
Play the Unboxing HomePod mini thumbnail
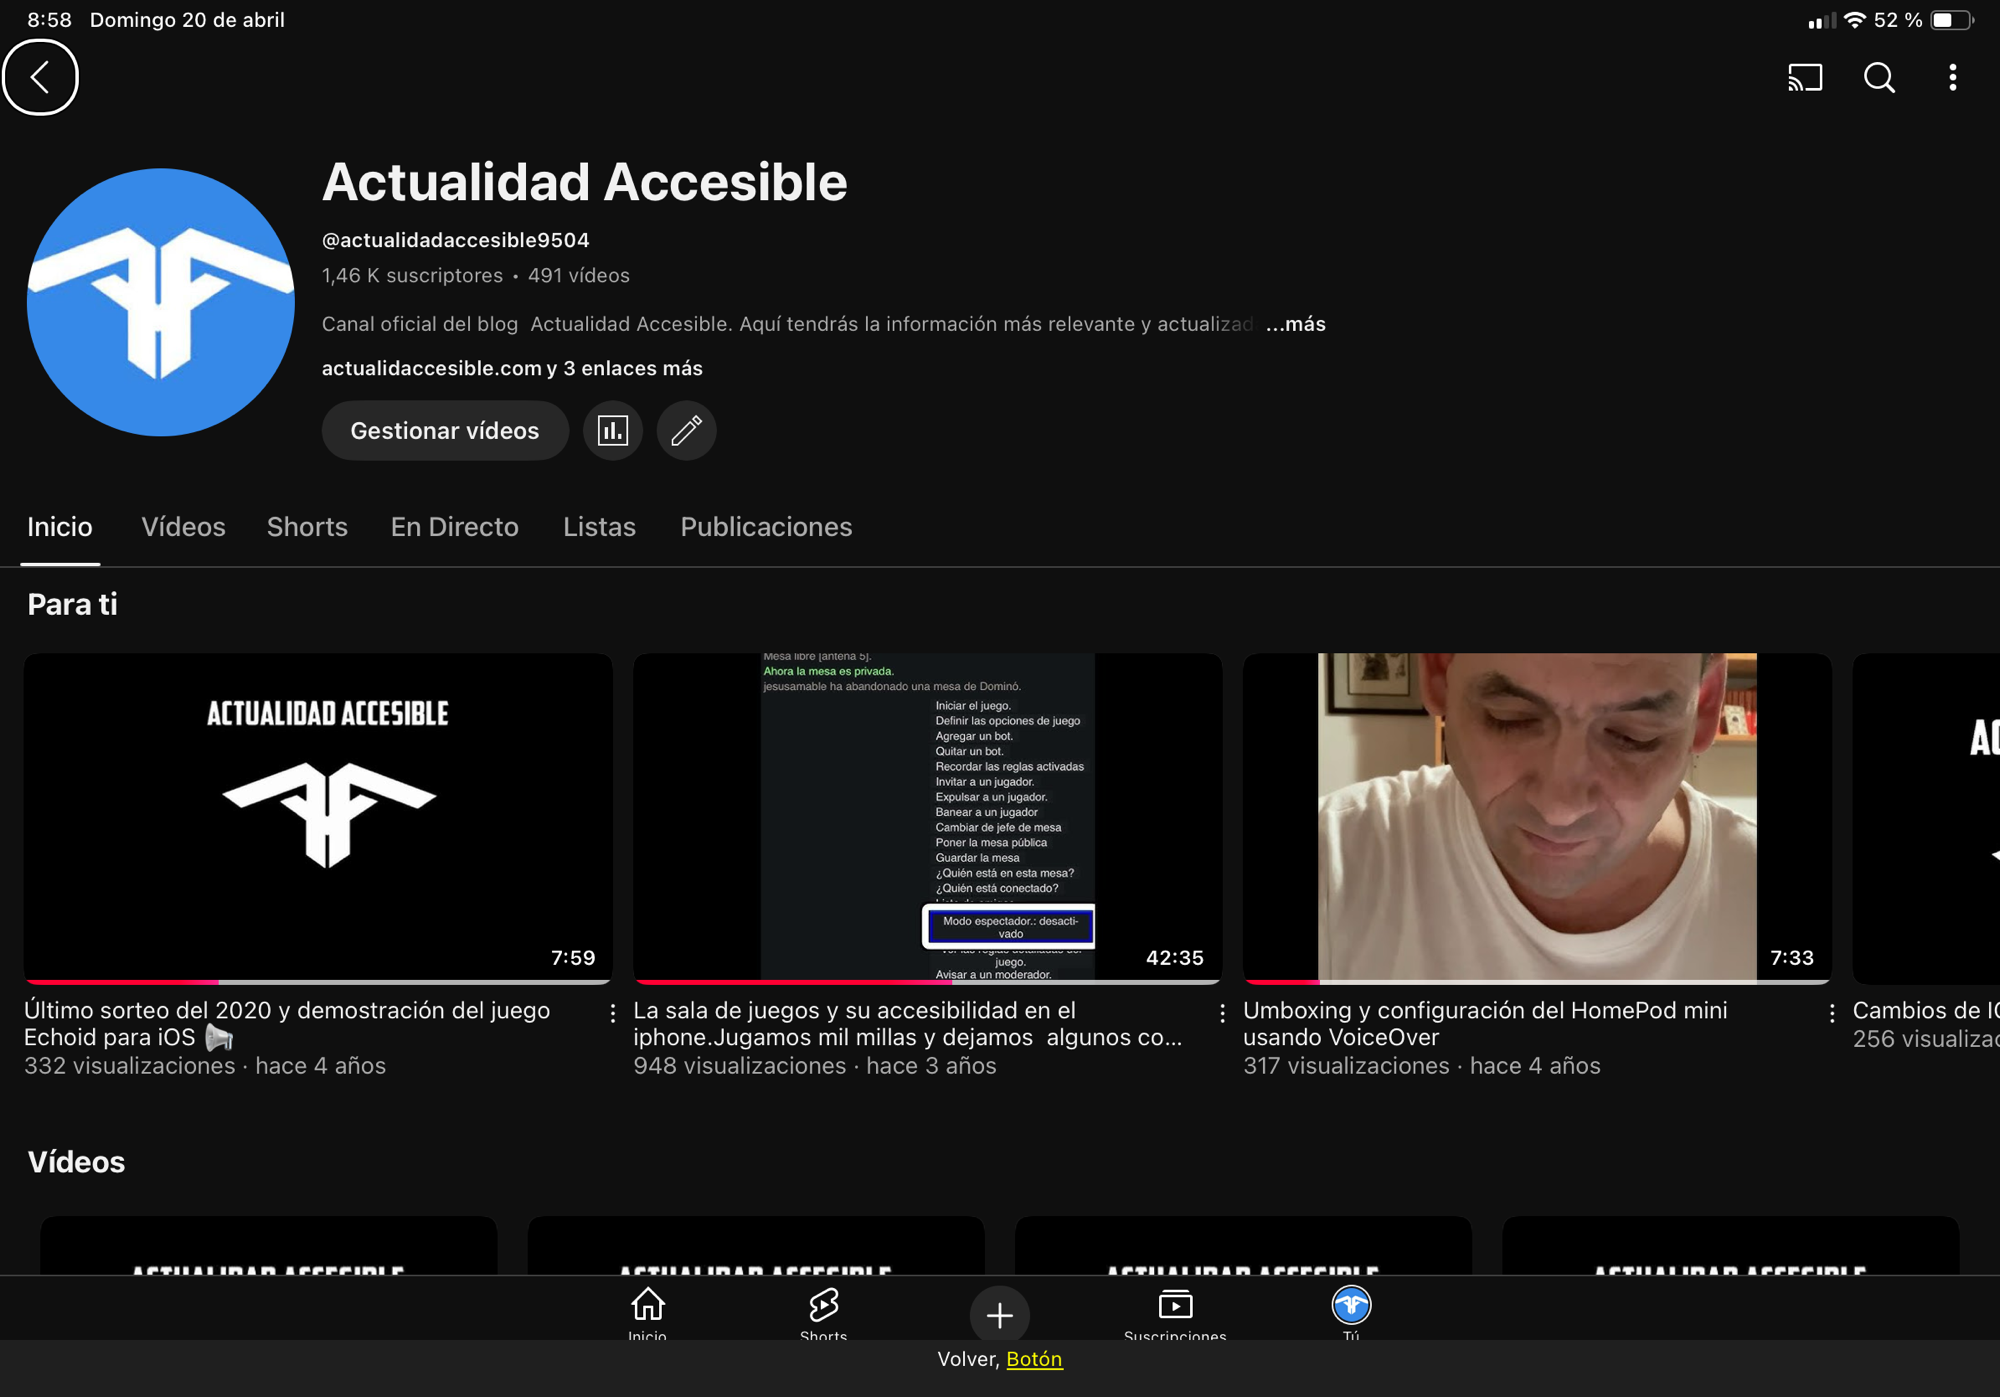[1537, 817]
